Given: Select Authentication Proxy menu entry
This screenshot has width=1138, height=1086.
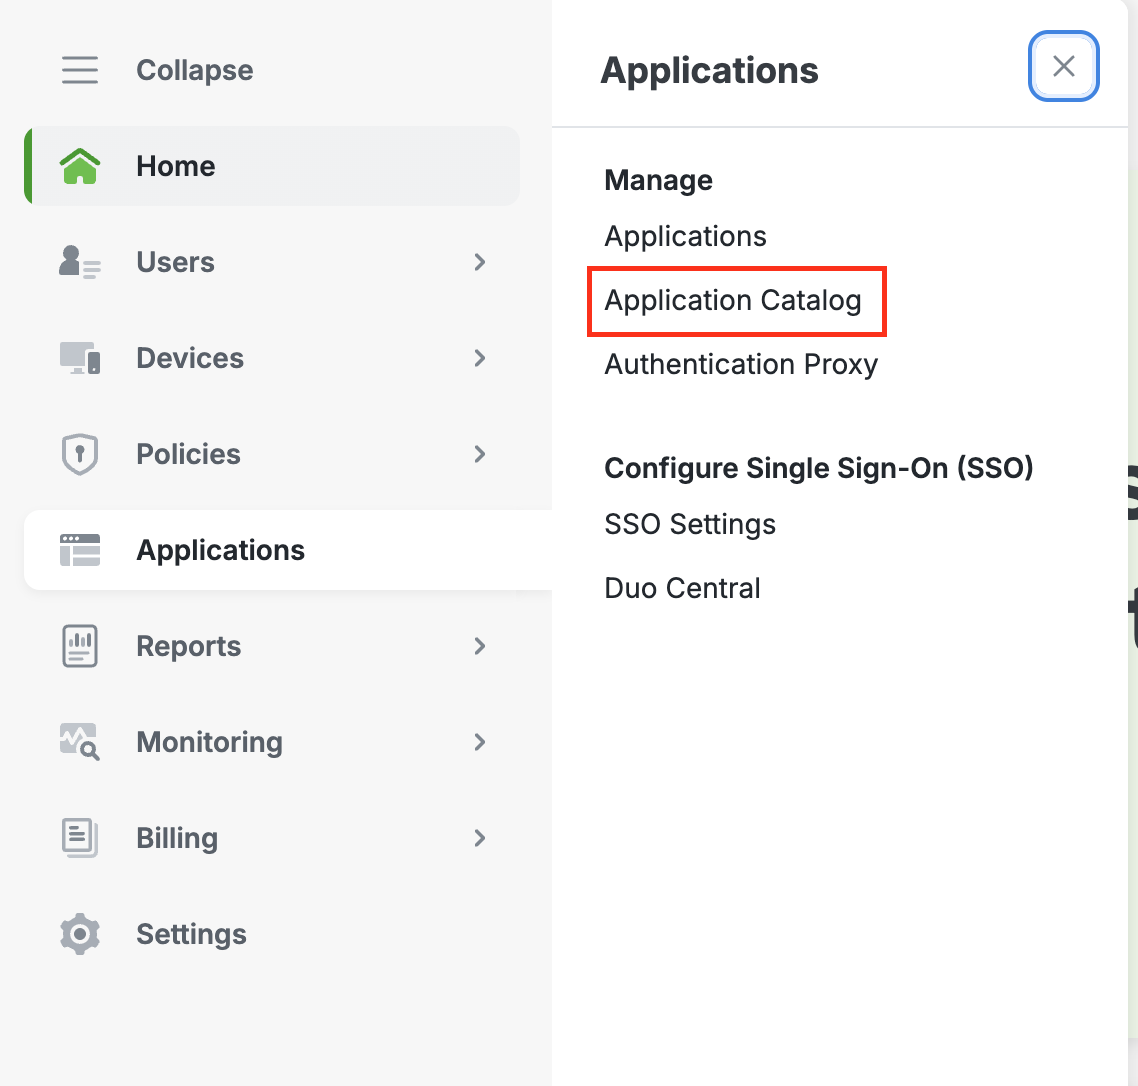Looking at the screenshot, I should (x=741, y=364).
